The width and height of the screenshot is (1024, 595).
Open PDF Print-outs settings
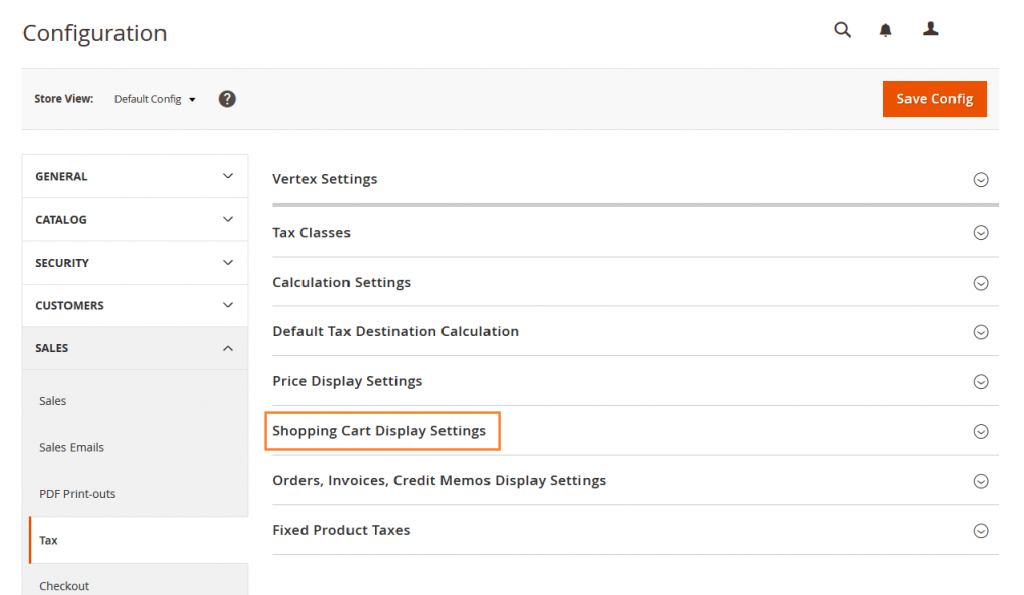[77, 493]
